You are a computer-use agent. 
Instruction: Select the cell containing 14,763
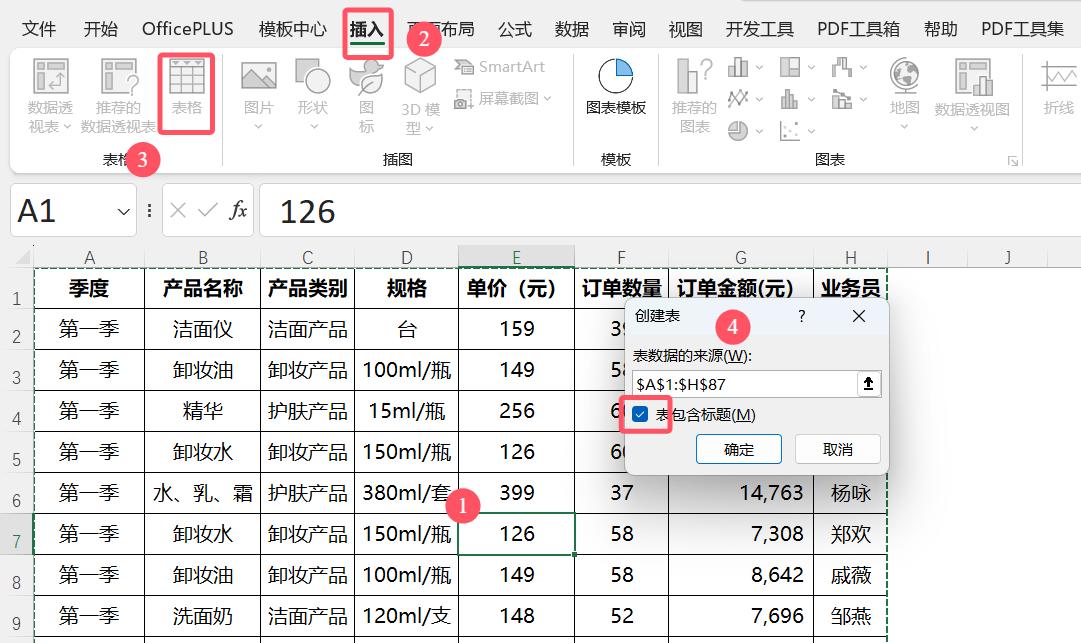point(741,493)
